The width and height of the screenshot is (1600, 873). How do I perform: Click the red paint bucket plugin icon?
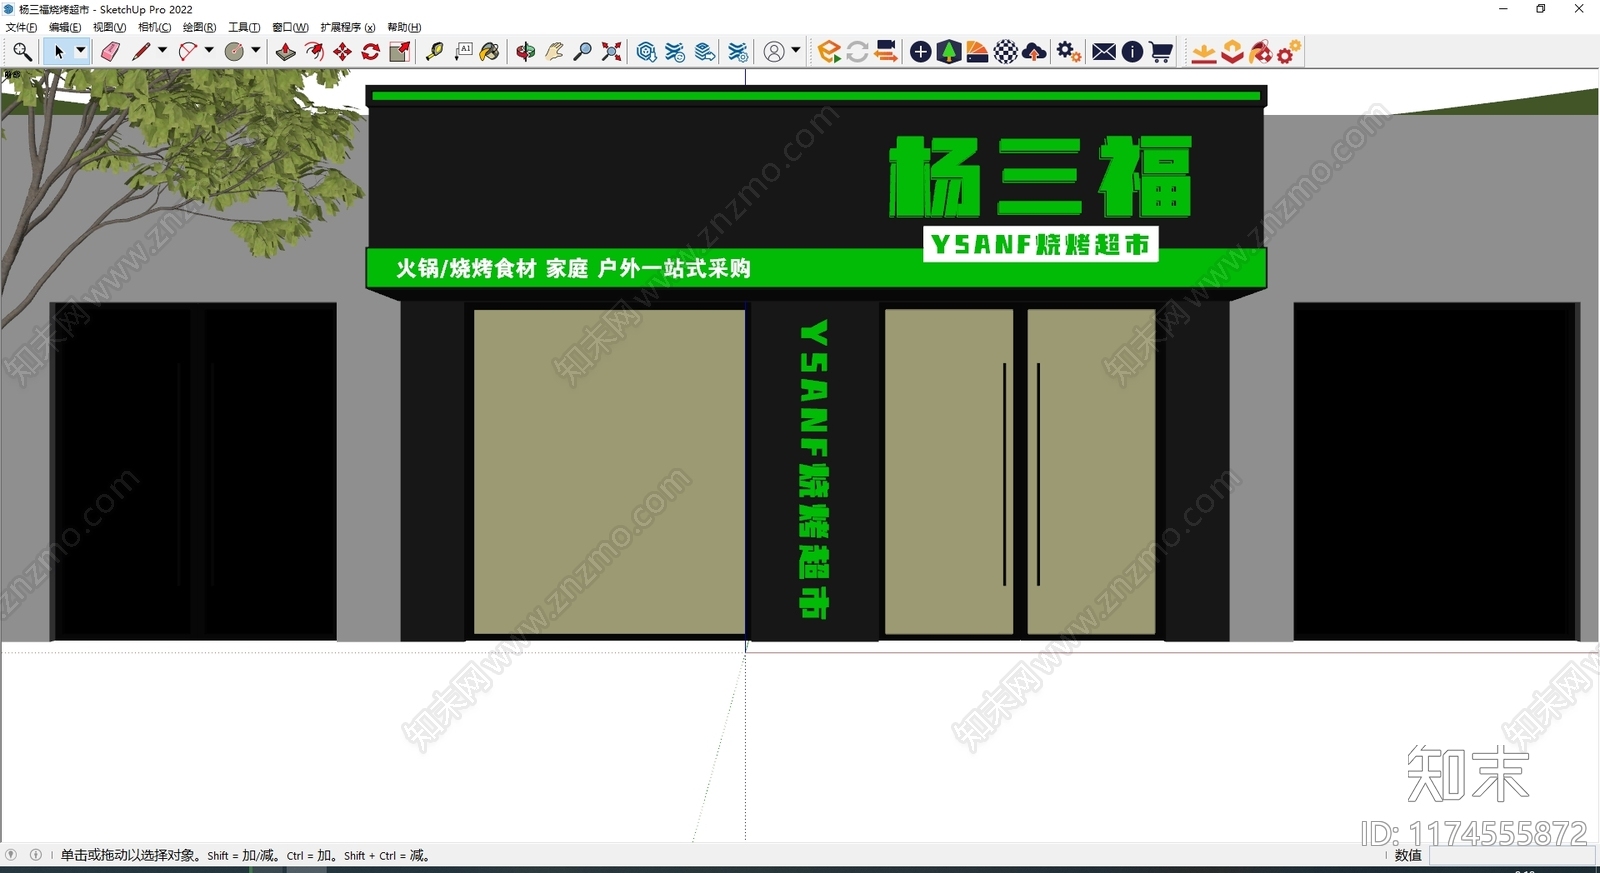pyautogui.click(x=1261, y=52)
